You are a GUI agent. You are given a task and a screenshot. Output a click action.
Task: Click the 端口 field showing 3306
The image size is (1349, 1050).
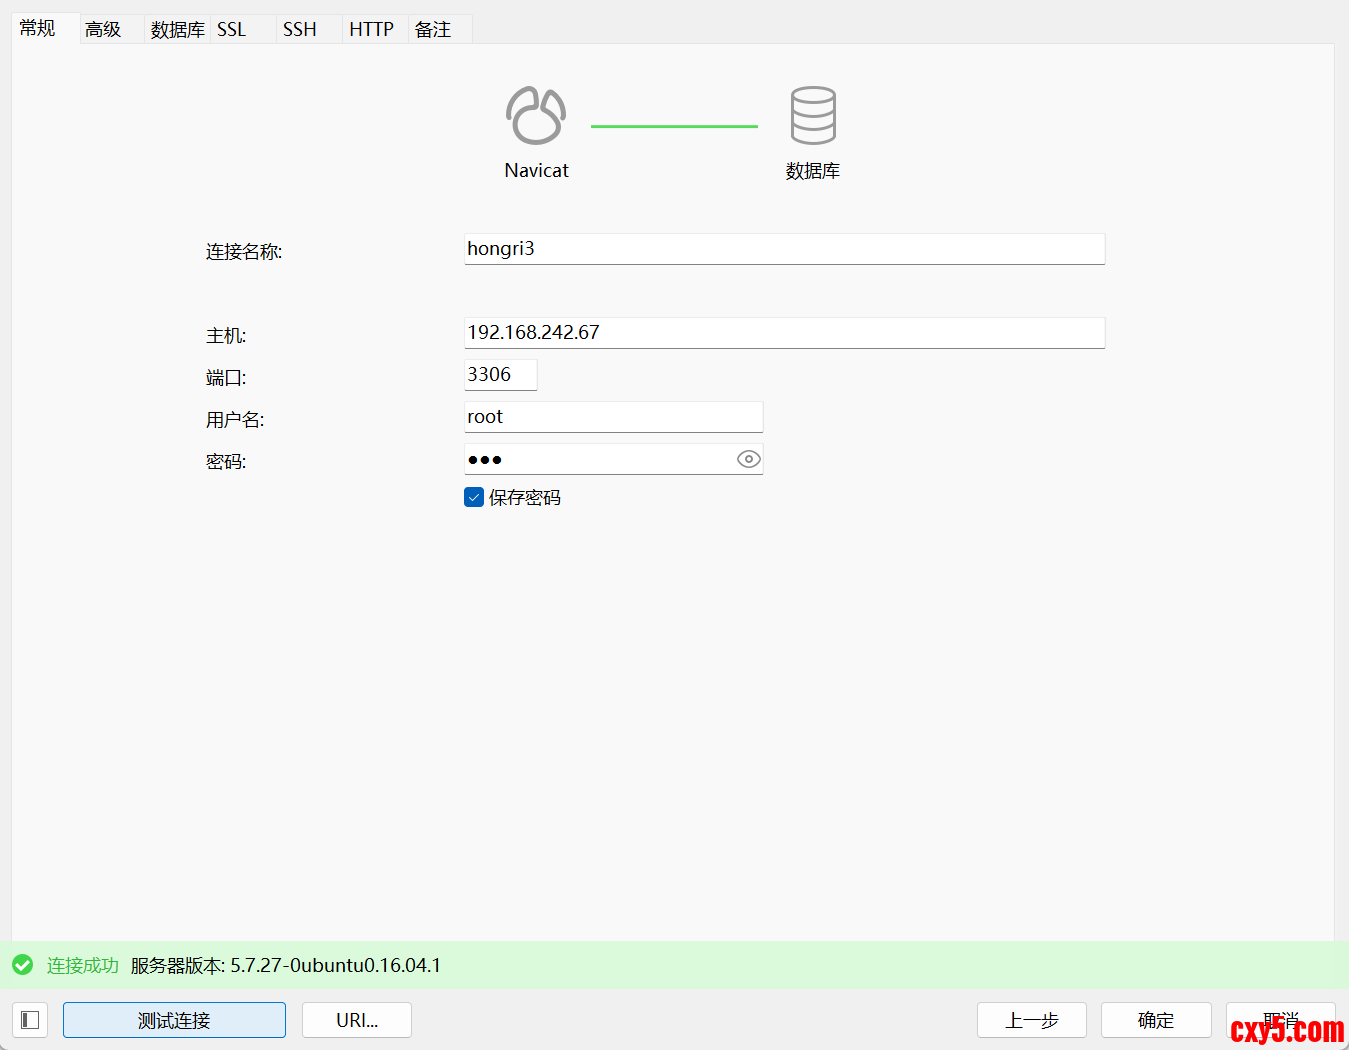(x=500, y=375)
